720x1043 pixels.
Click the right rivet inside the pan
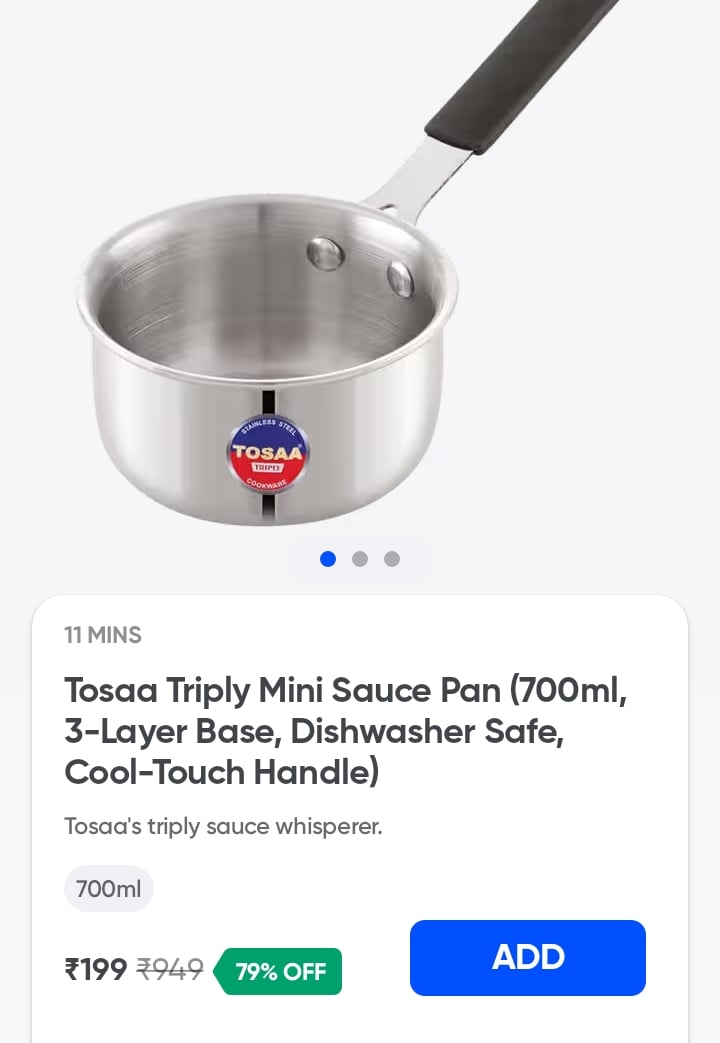400,278
